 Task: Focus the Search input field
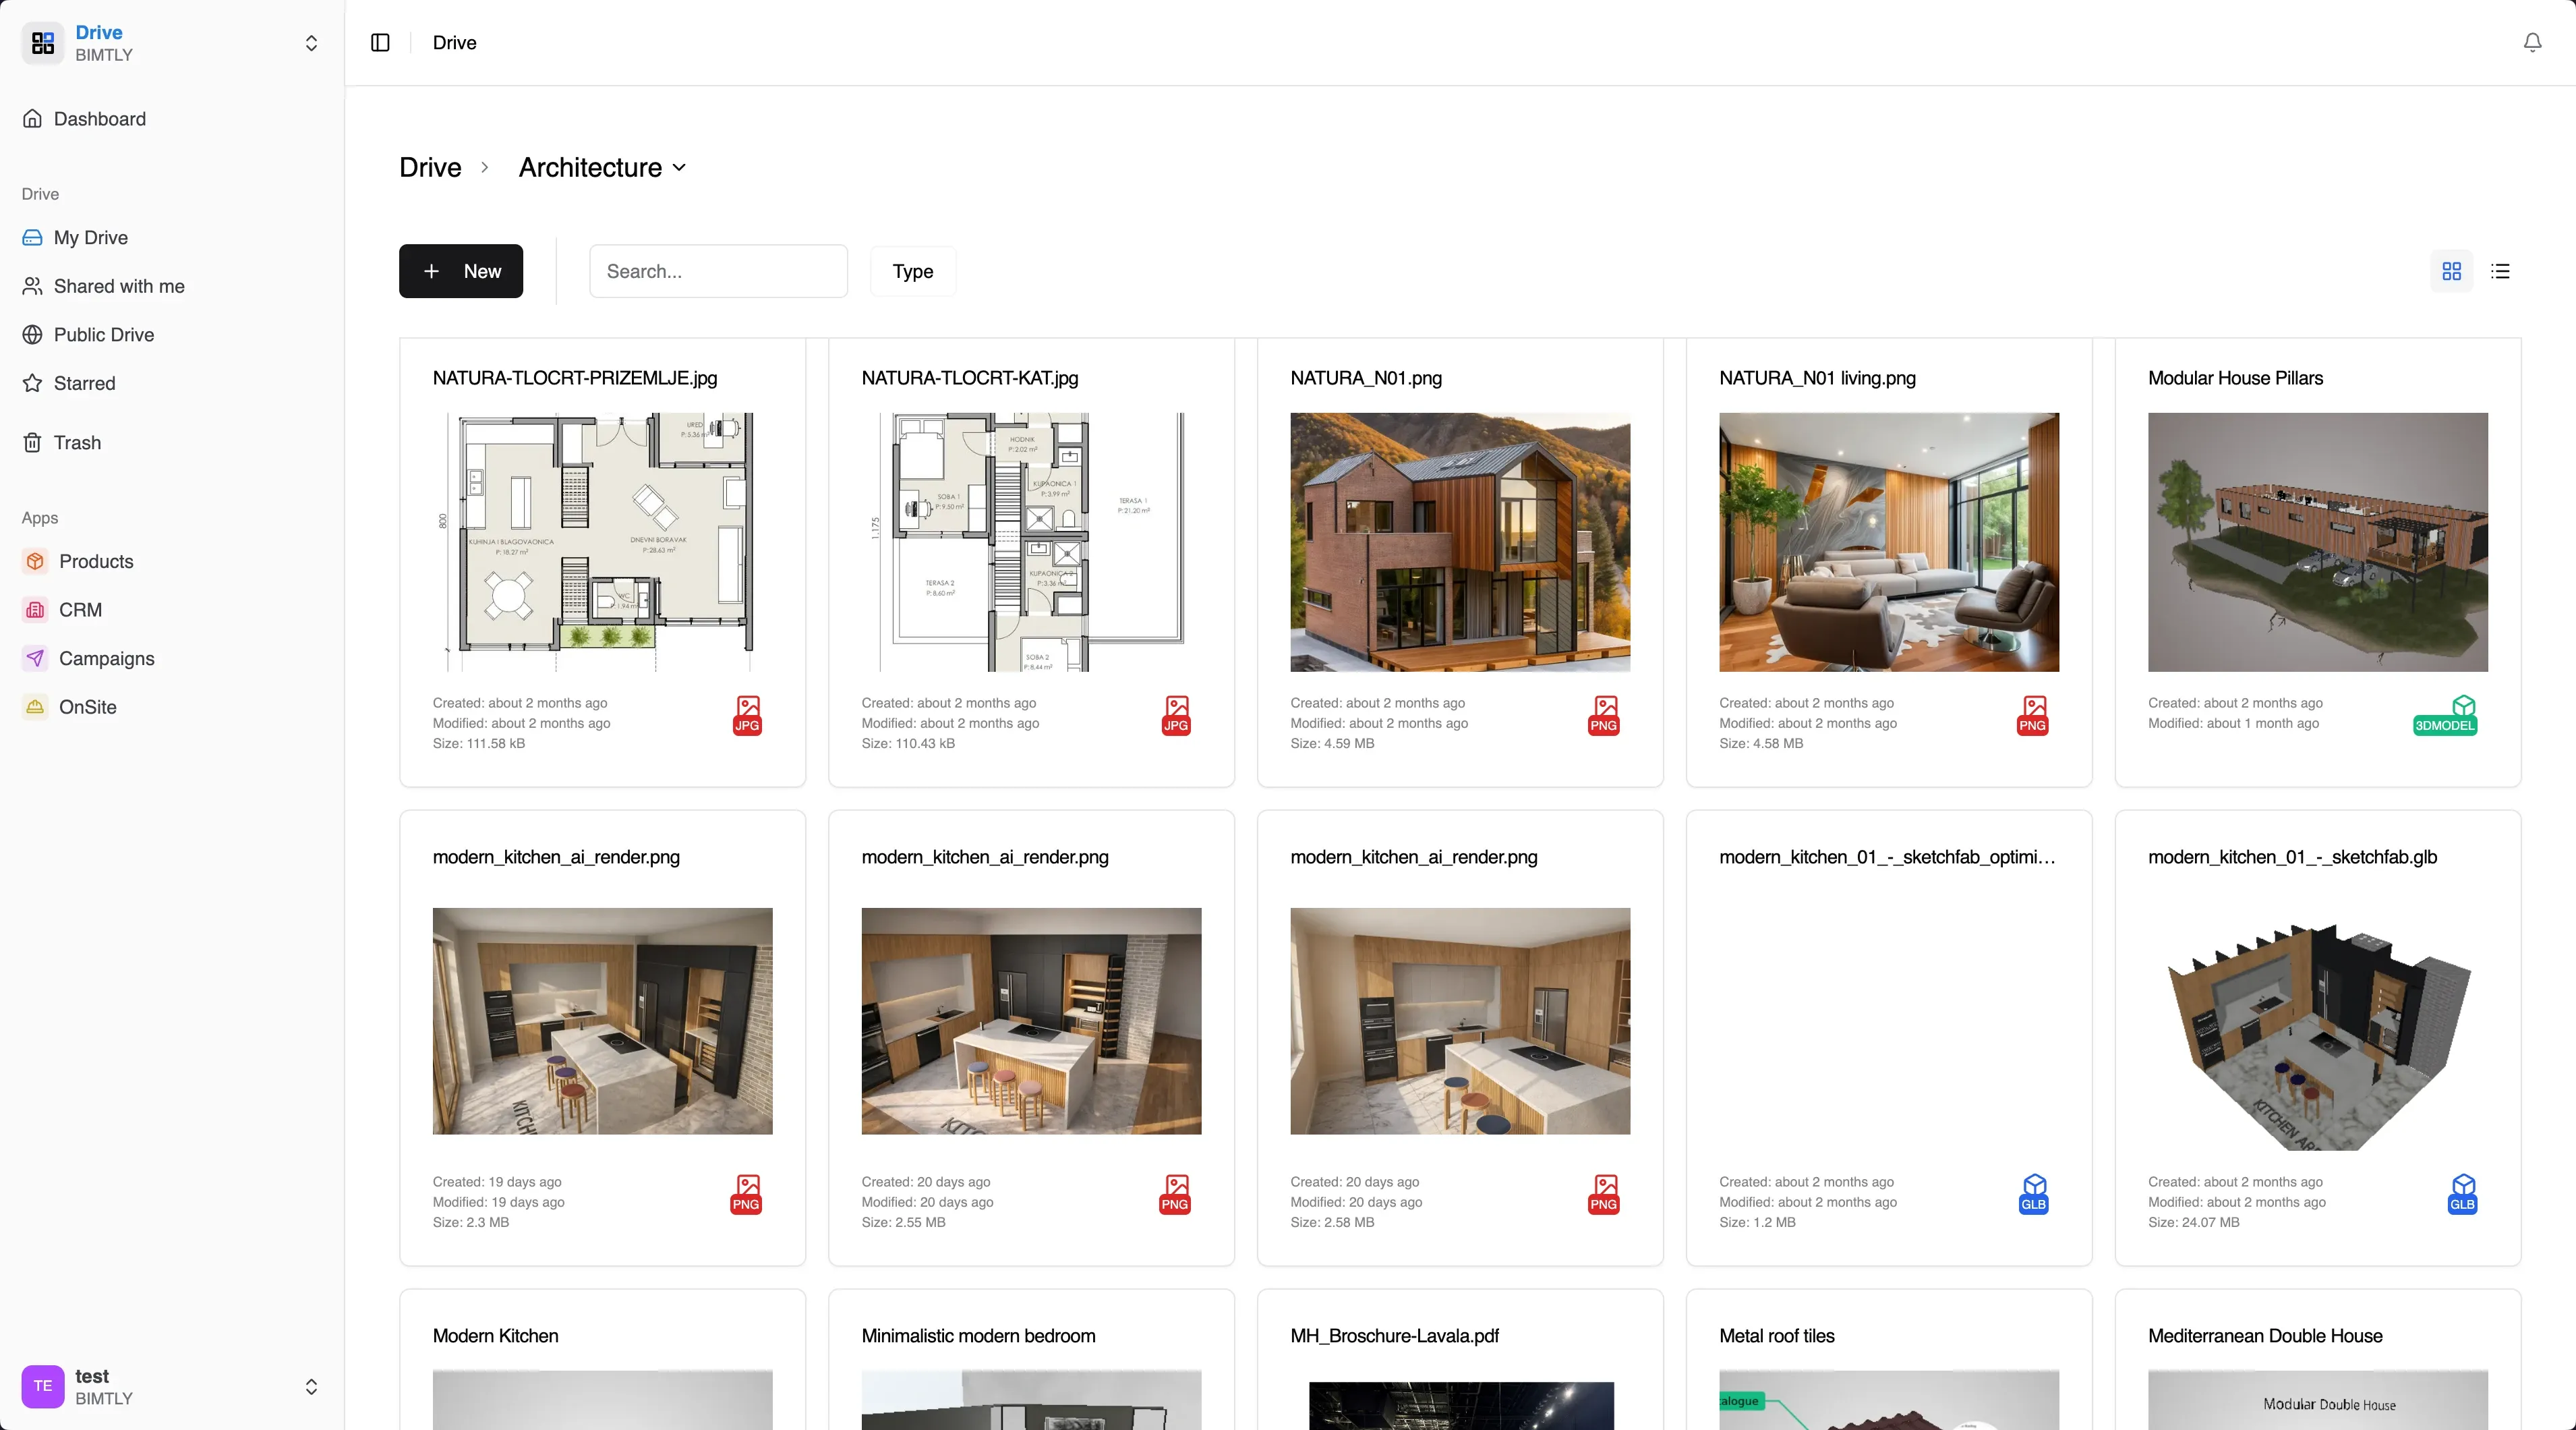coord(718,271)
